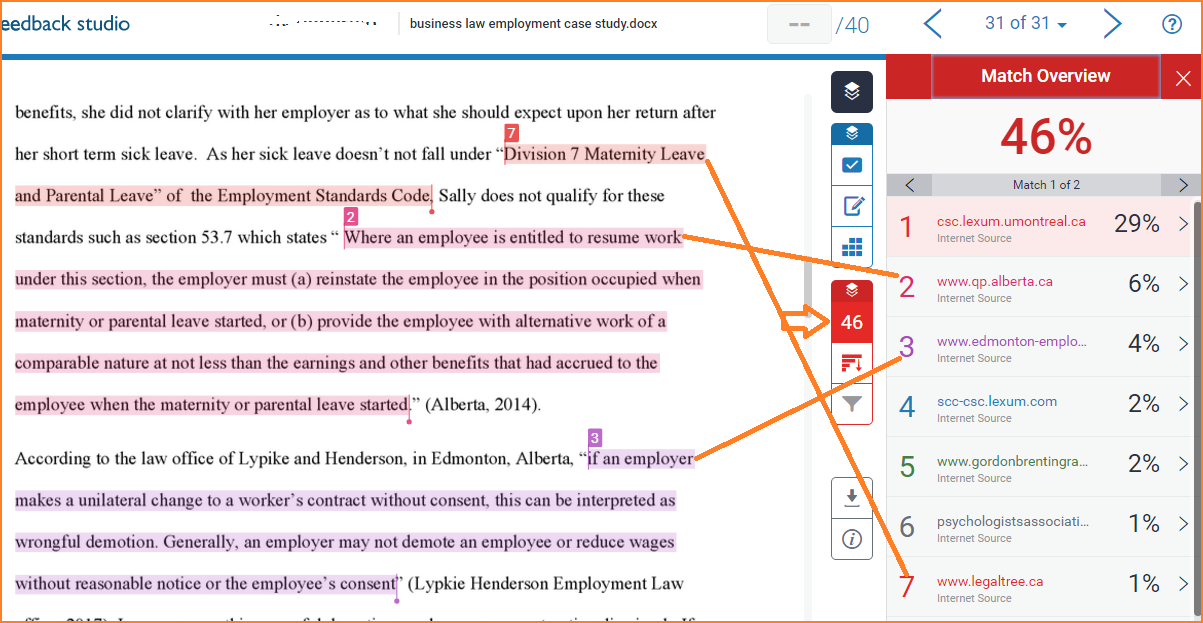
Task: Open the rubric grid icon
Action: 852,248
